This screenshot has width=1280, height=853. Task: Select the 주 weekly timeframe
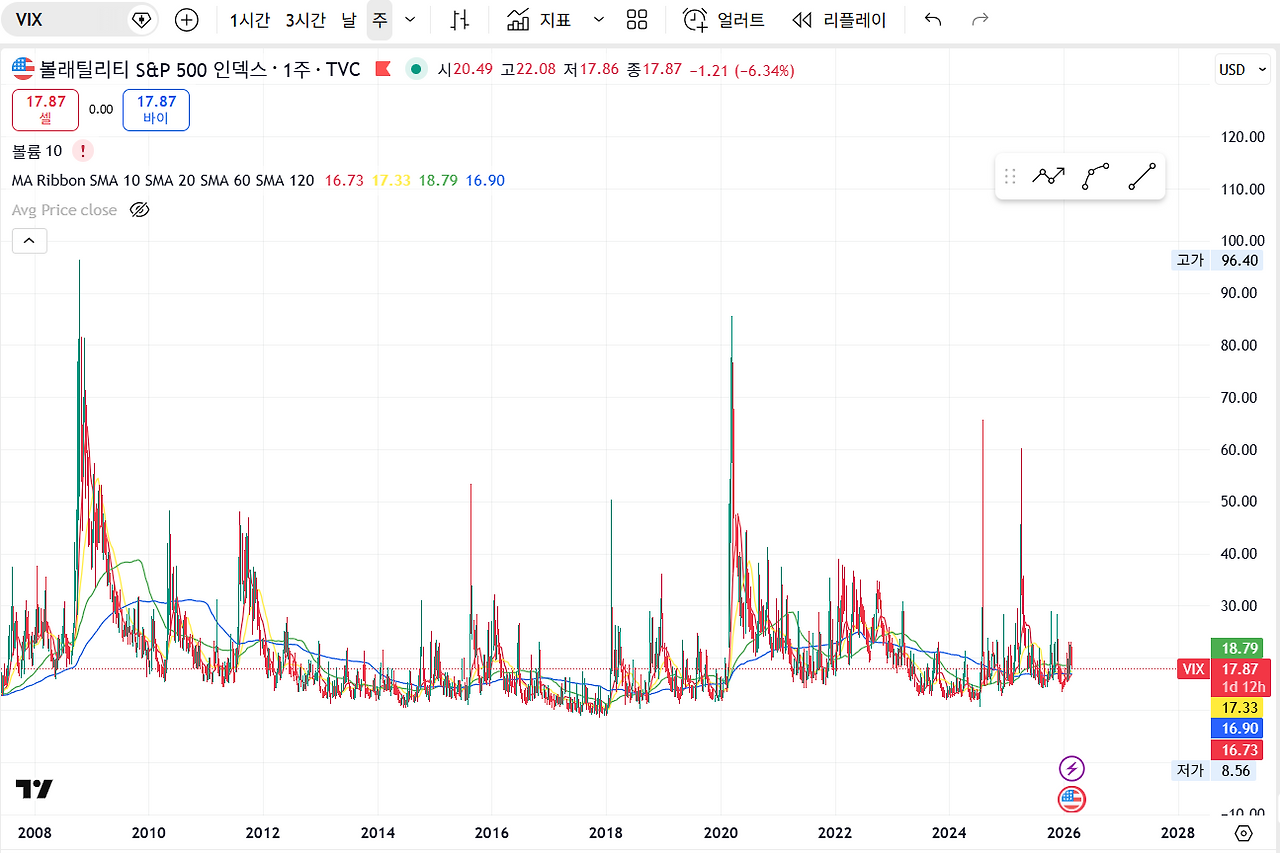(380, 20)
